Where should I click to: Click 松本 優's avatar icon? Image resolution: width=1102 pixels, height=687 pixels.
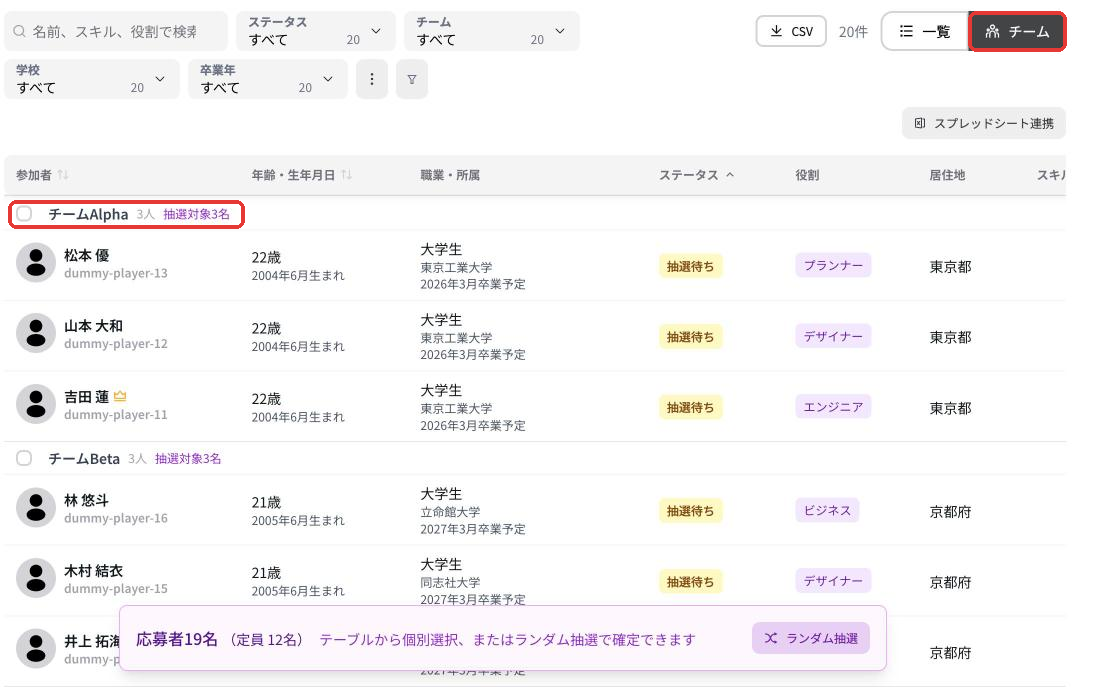[x=36, y=263]
